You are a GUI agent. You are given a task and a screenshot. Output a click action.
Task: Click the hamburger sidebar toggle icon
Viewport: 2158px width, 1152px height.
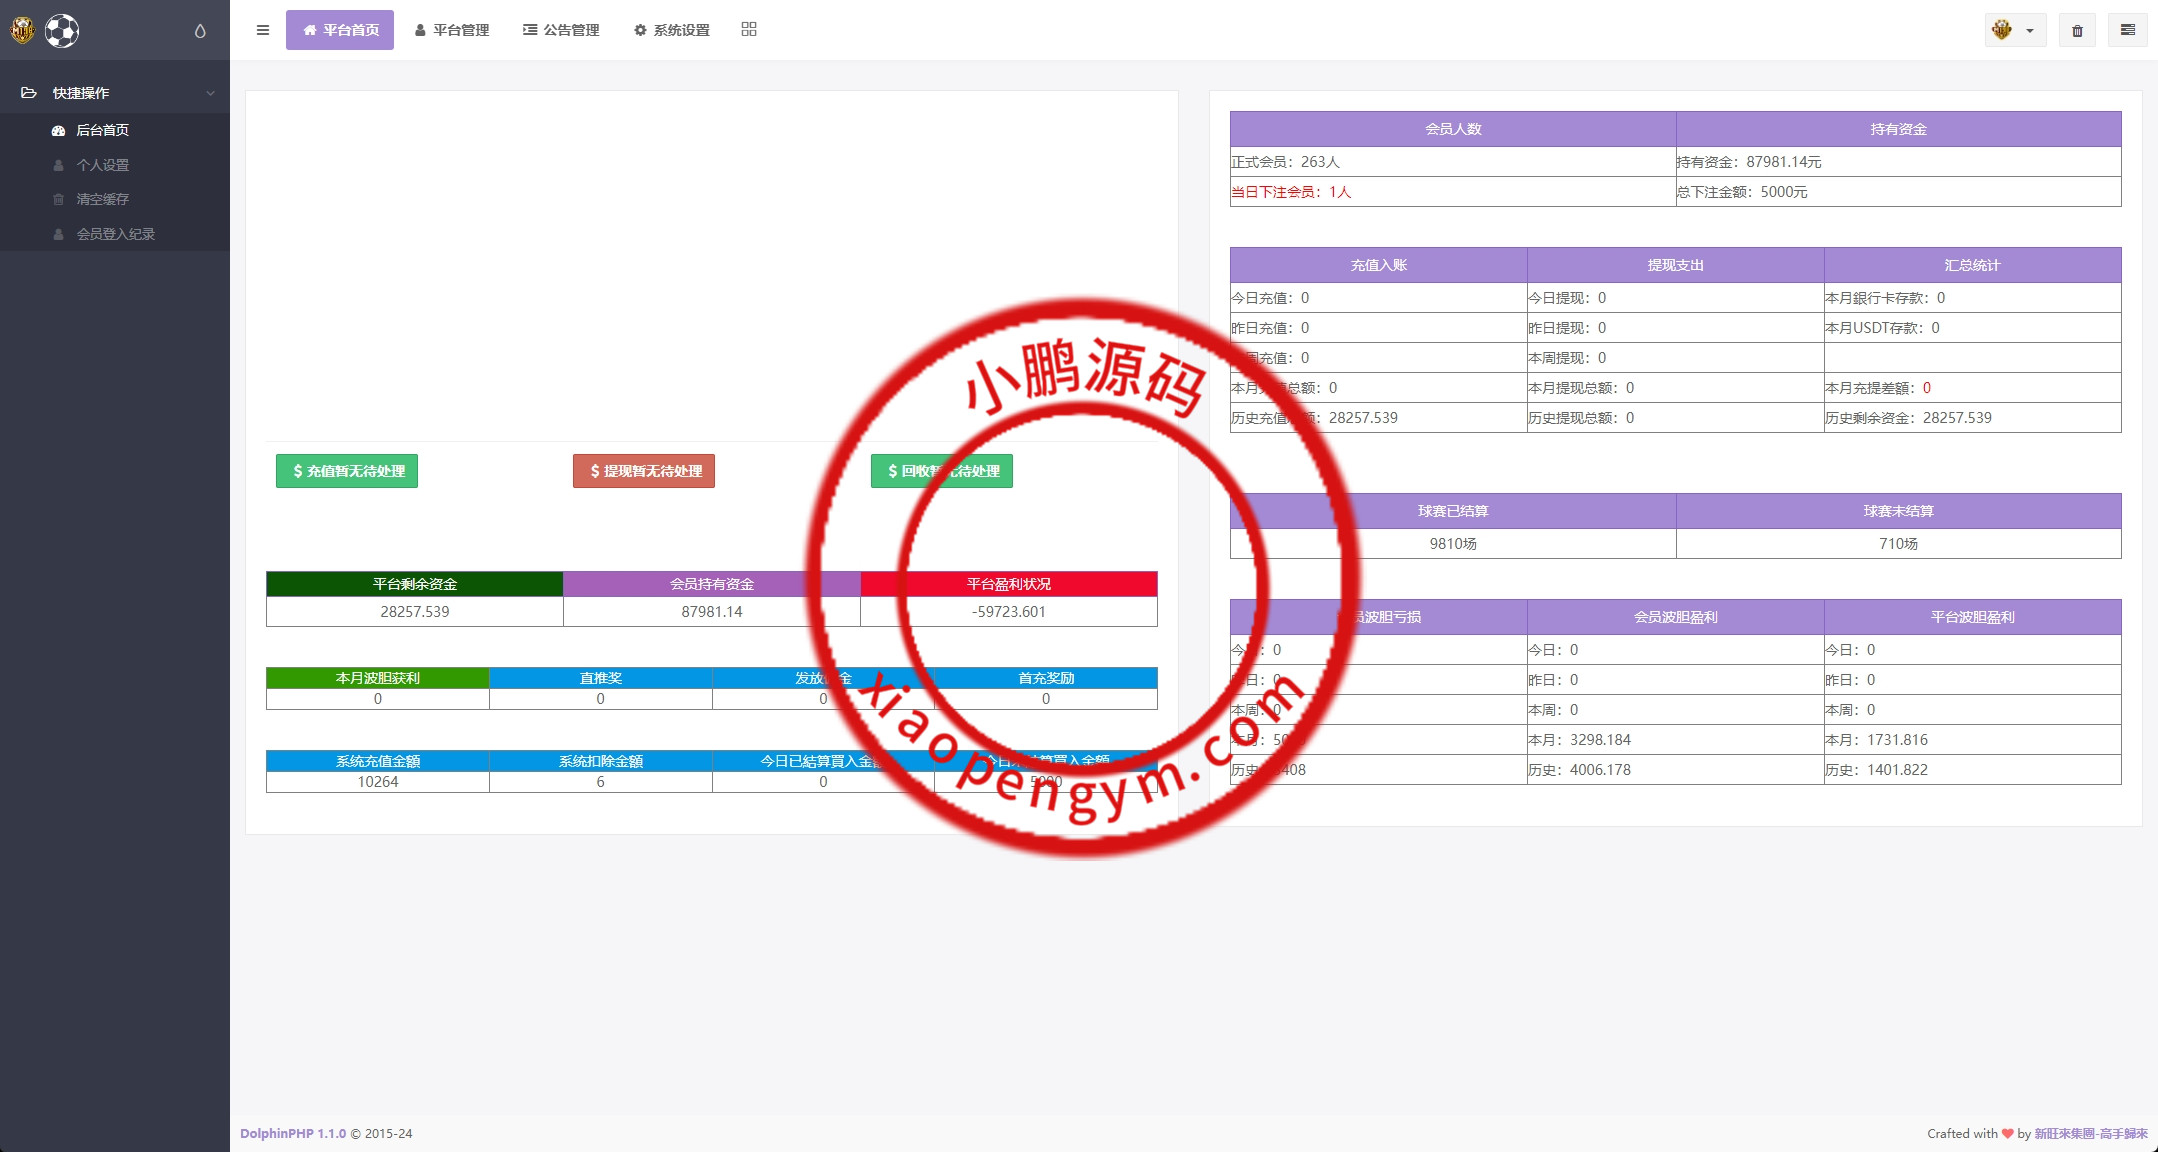tap(263, 30)
